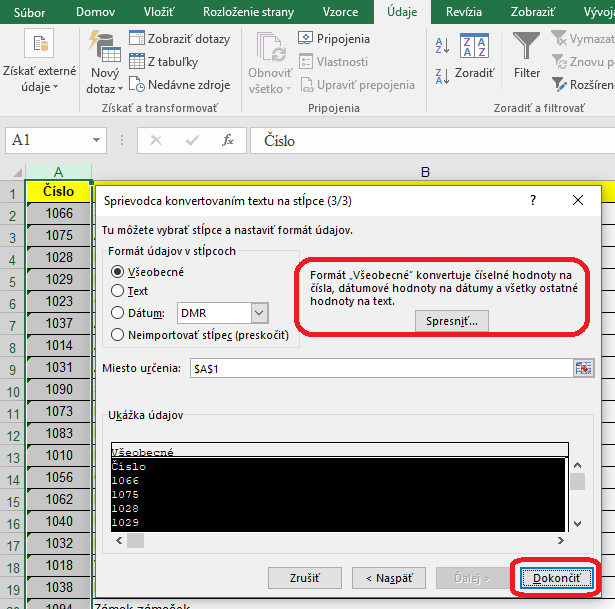Select the Všeobecné radio option
615x609 pixels.
pyautogui.click(x=118, y=271)
